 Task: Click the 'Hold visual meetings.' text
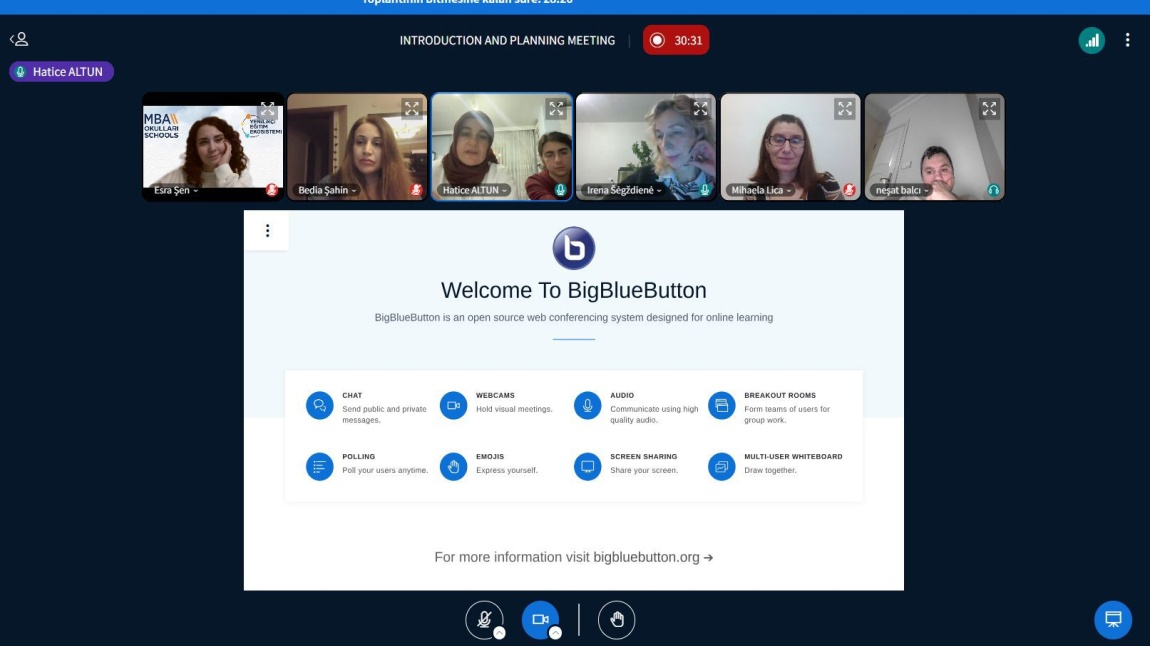point(514,409)
